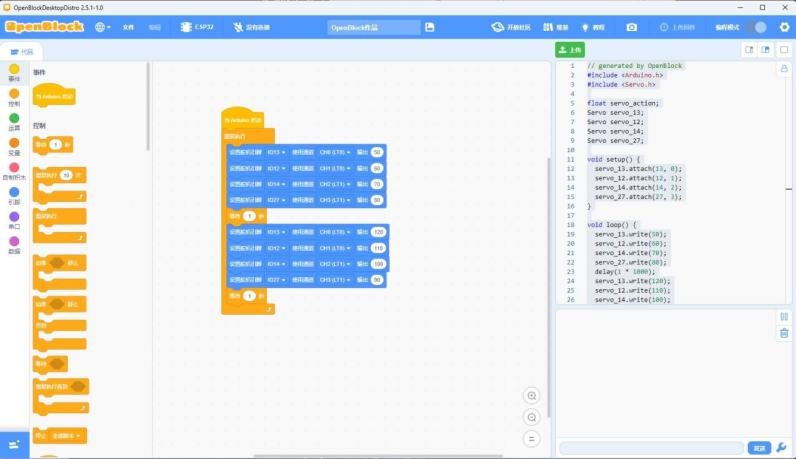Select the ESP32 device button
This screenshot has height=459, width=796.
(197, 27)
